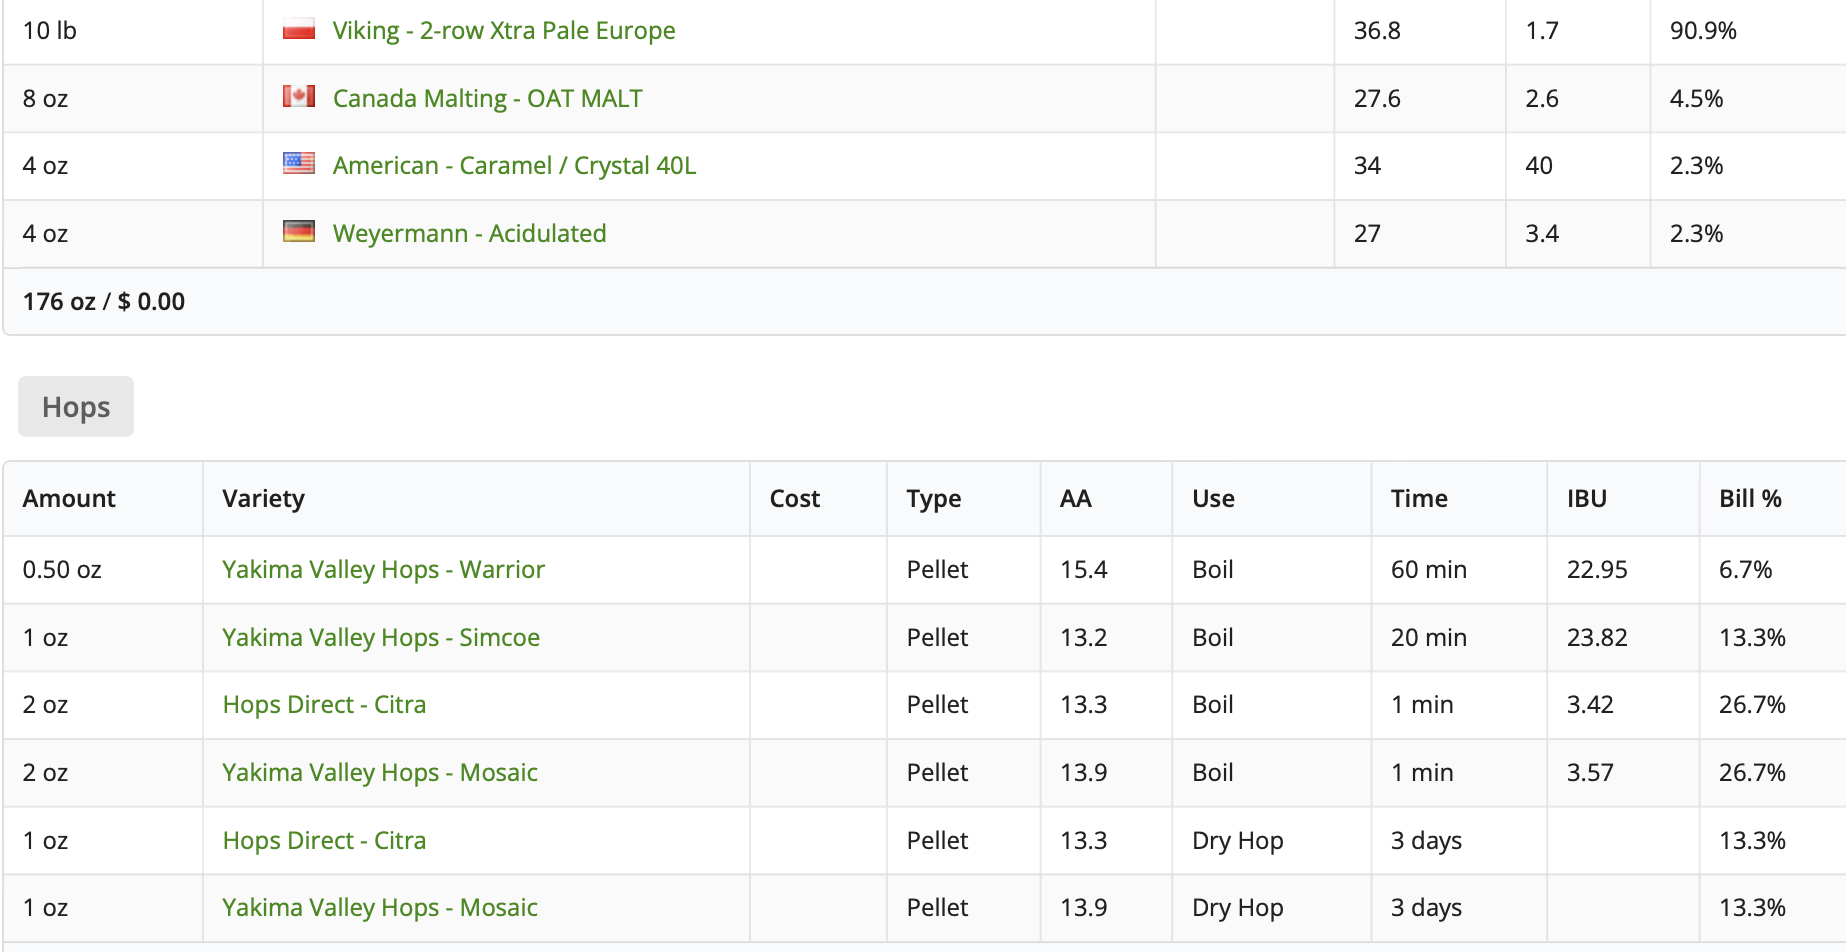Open Weyermann - Acidulated fermentable link
The image size is (1846, 952).
click(470, 233)
